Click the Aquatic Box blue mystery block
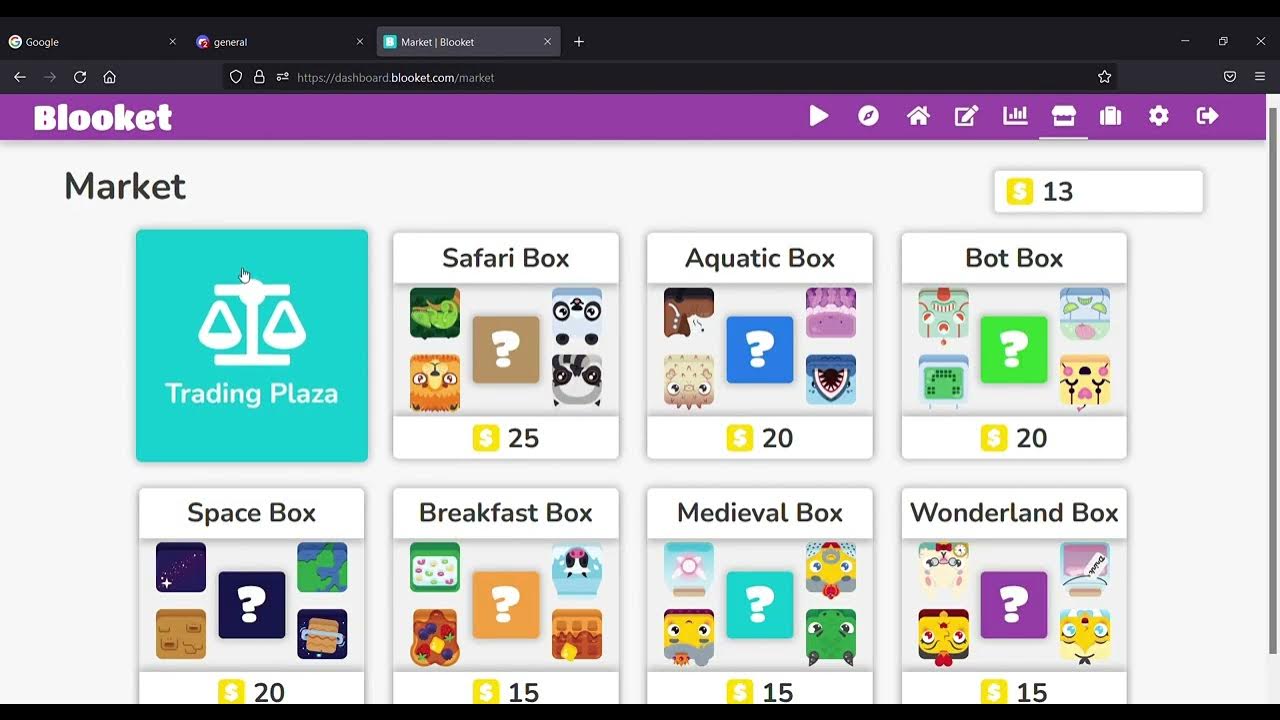This screenshot has height=720, width=1280. click(x=760, y=349)
